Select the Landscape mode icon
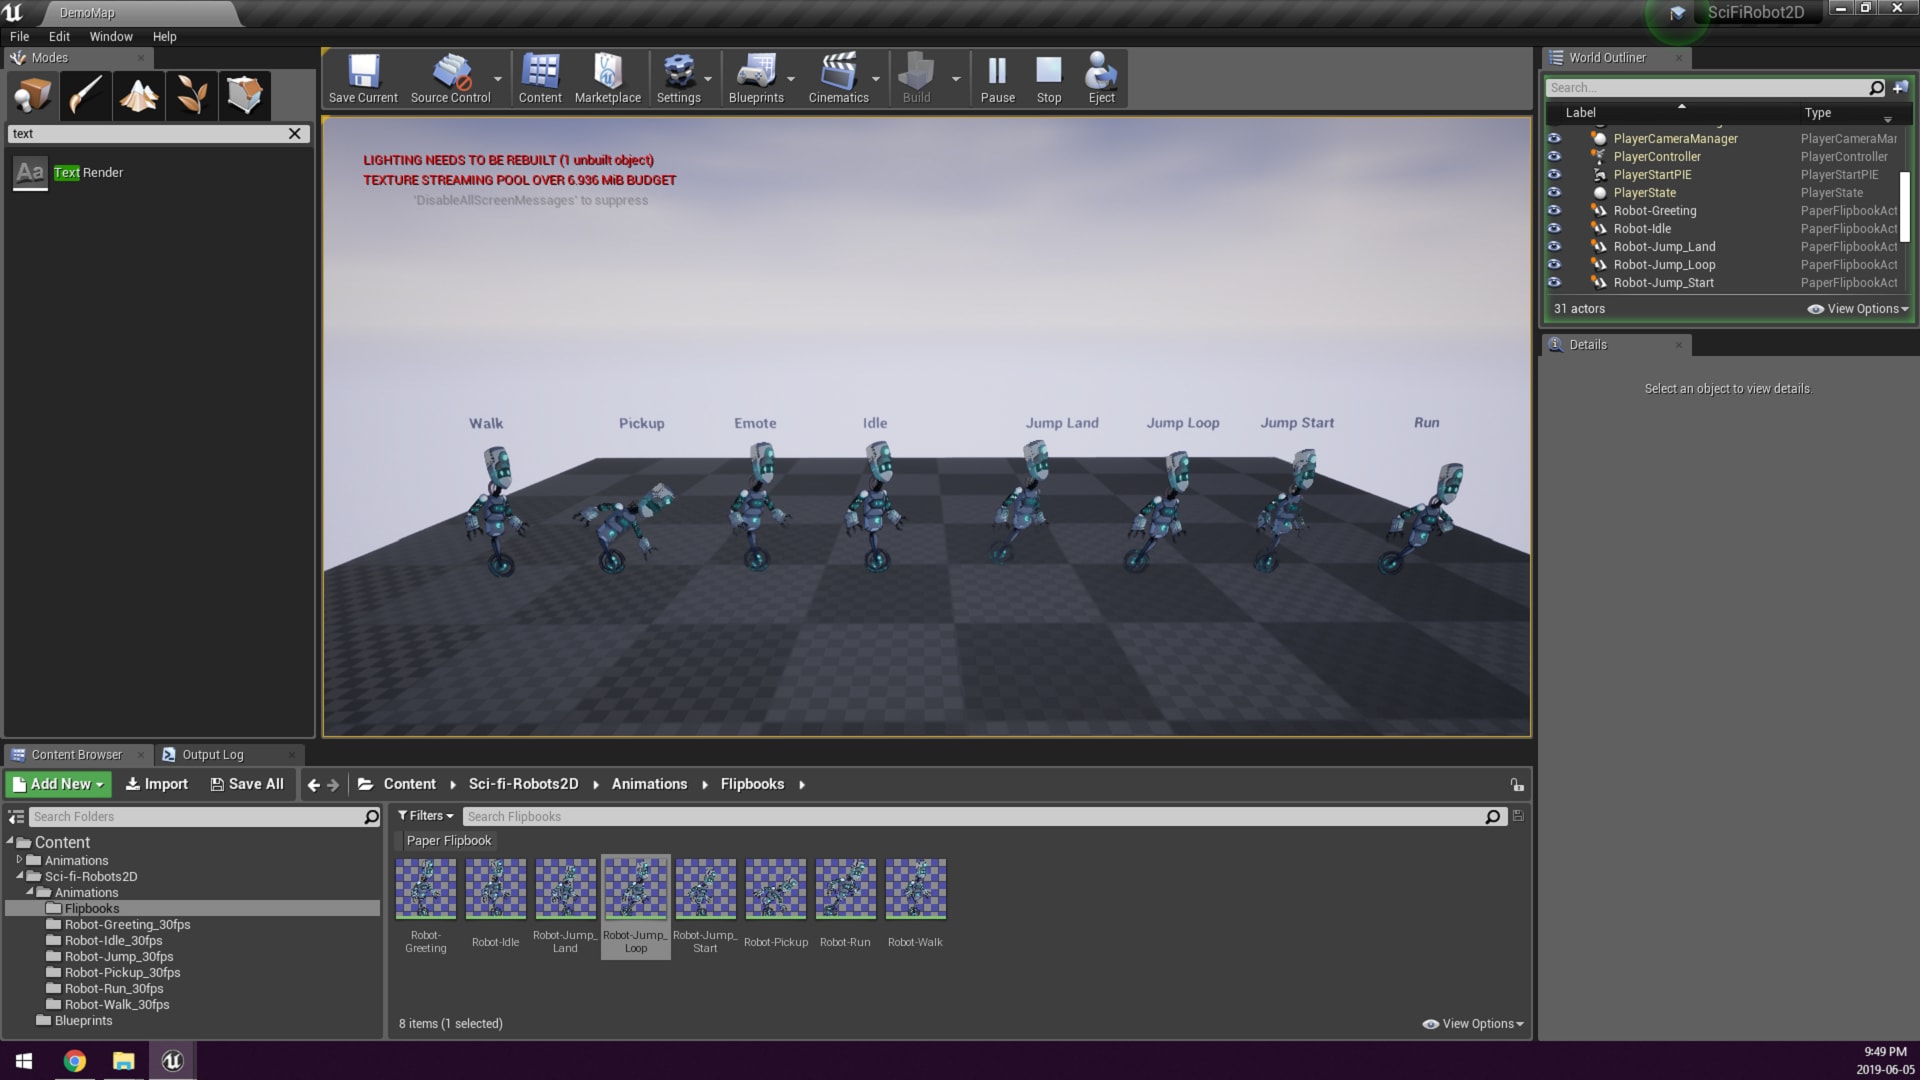The width and height of the screenshot is (1920, 1080). 138,96
